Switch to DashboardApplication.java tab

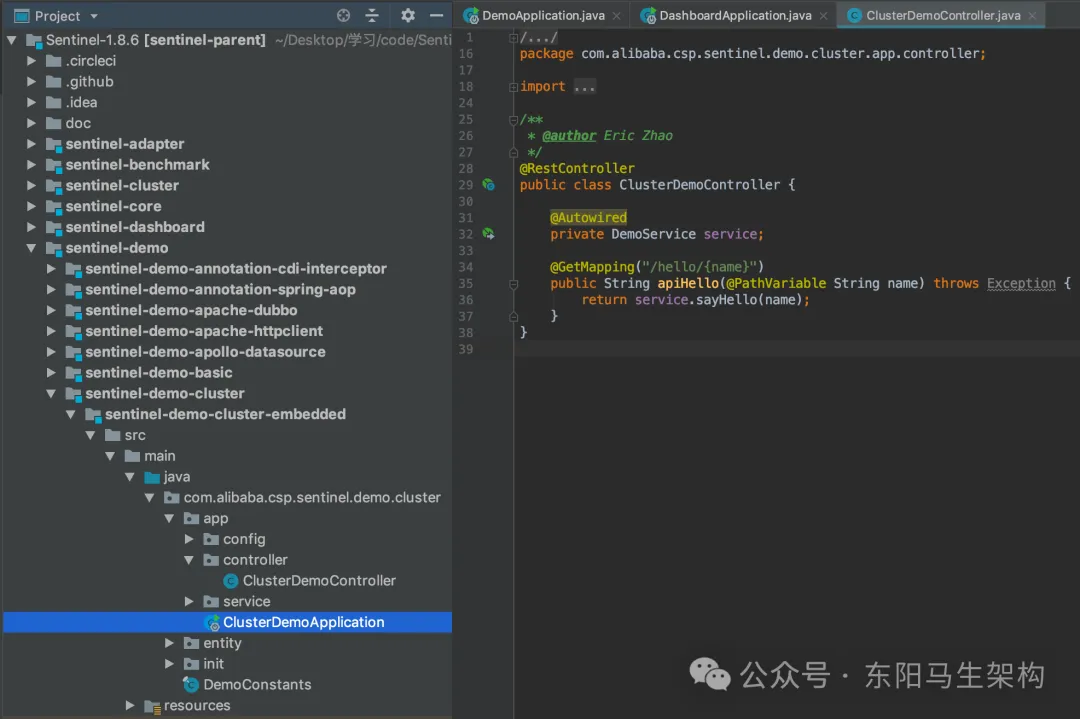pos(734,16)
